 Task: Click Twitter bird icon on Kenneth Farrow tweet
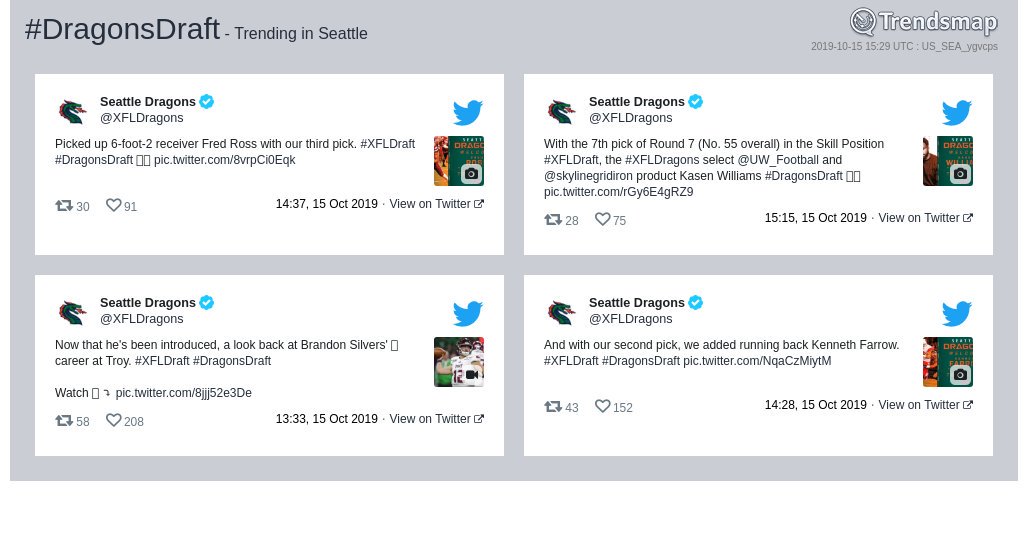point(957,314)
